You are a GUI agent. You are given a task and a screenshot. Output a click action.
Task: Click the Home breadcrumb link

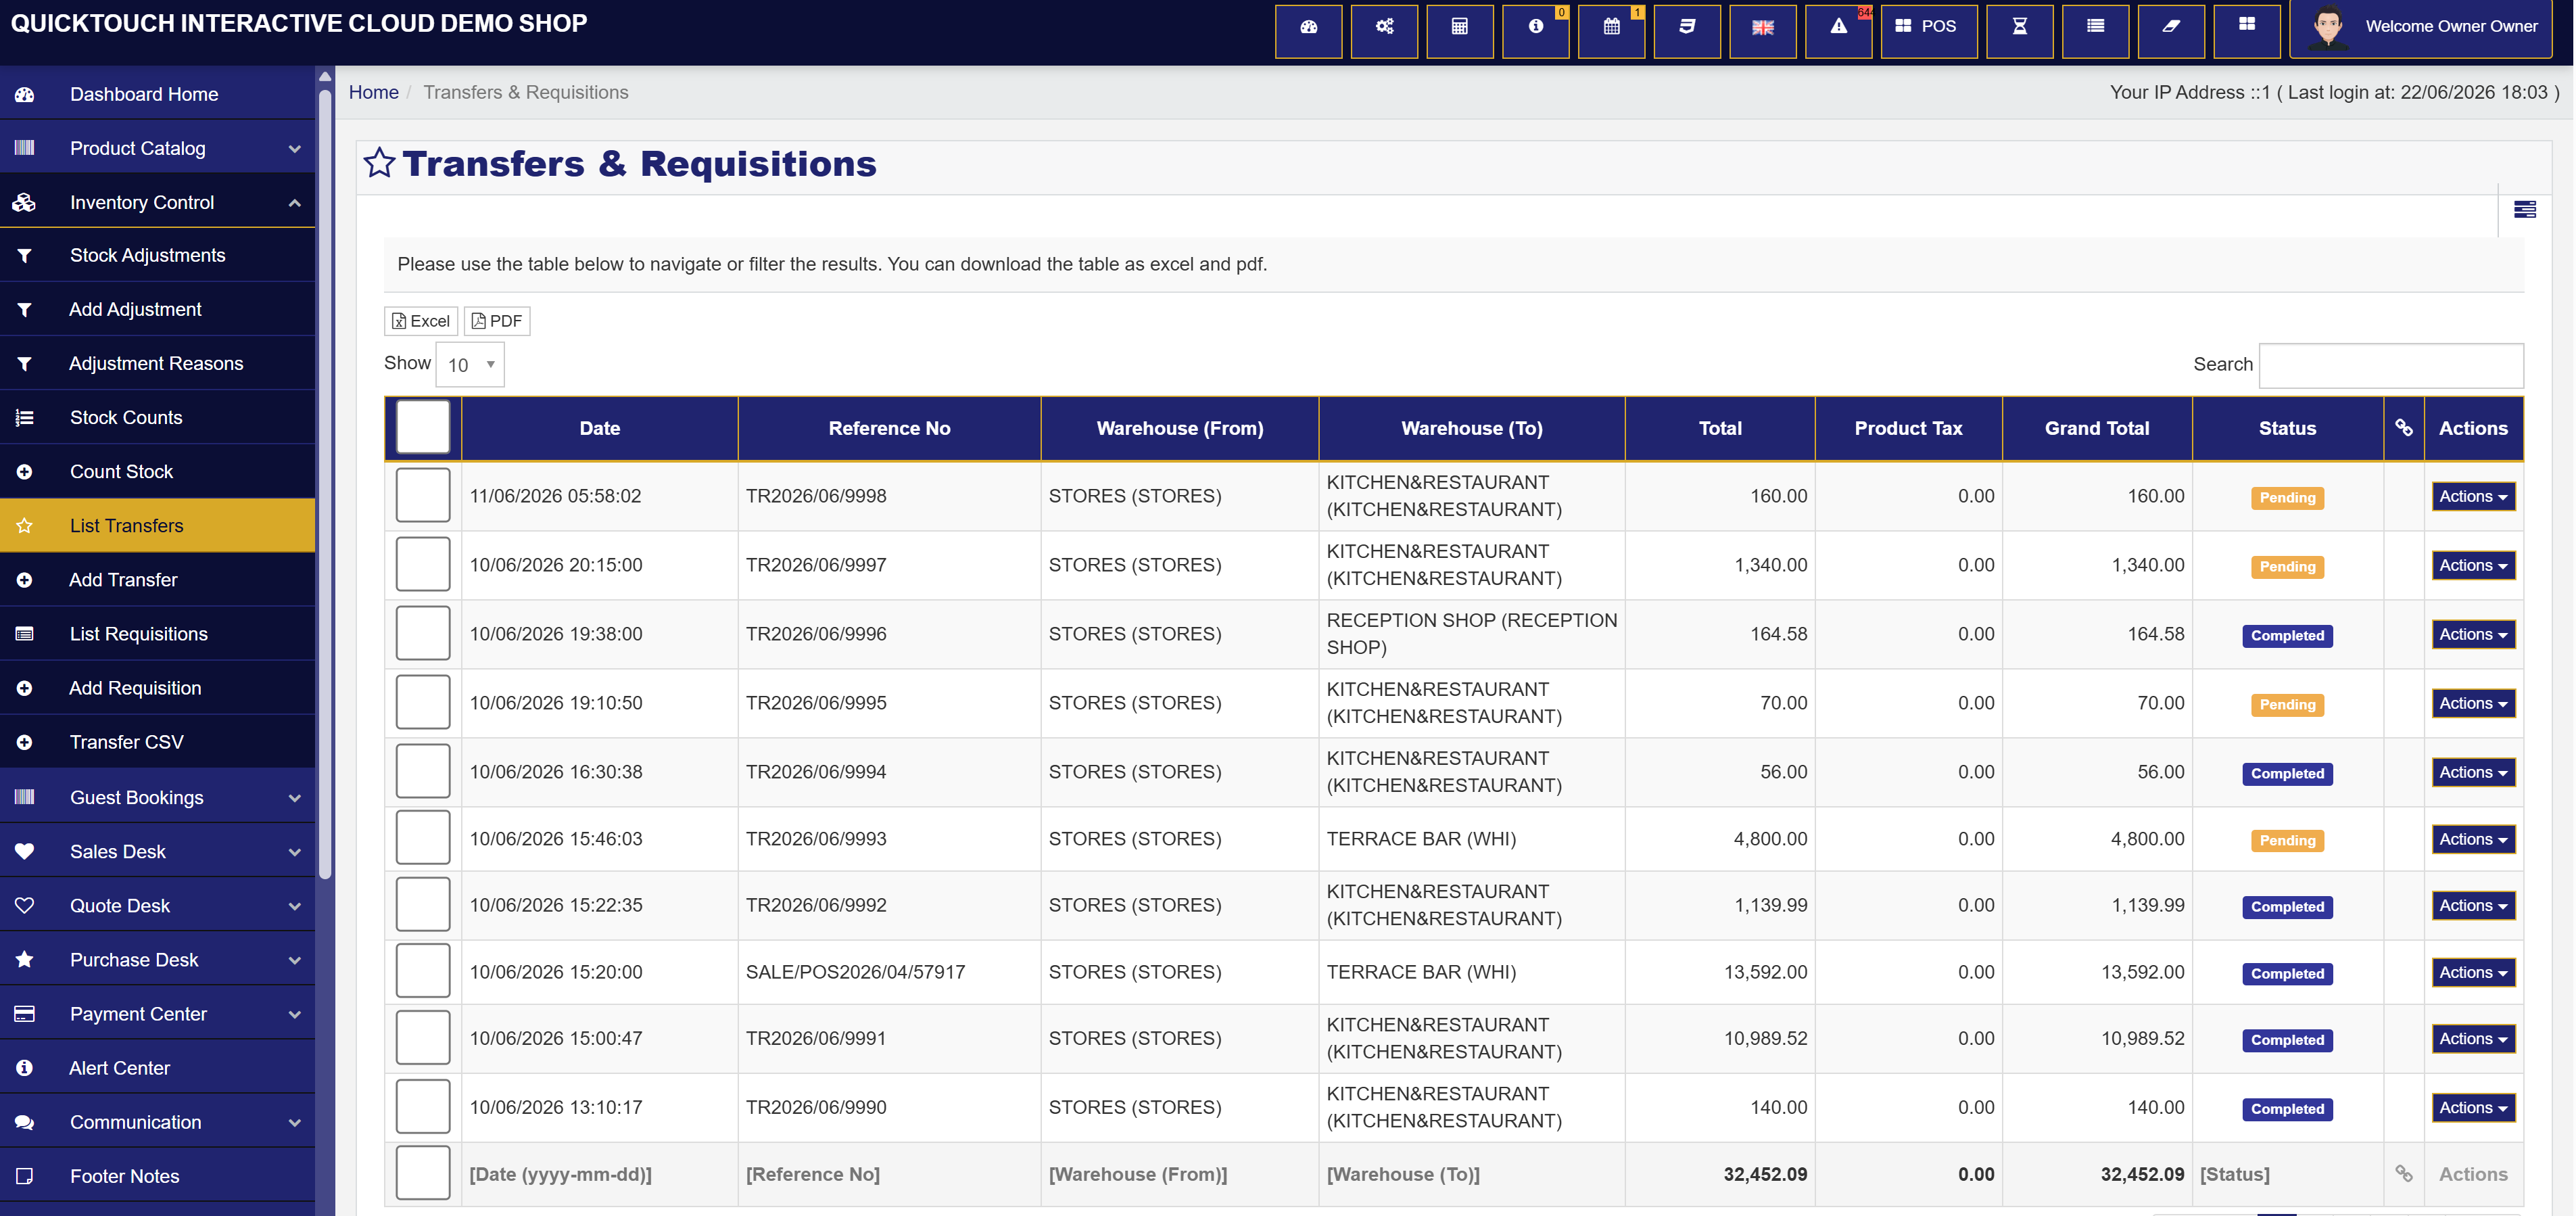pos(373,92)
